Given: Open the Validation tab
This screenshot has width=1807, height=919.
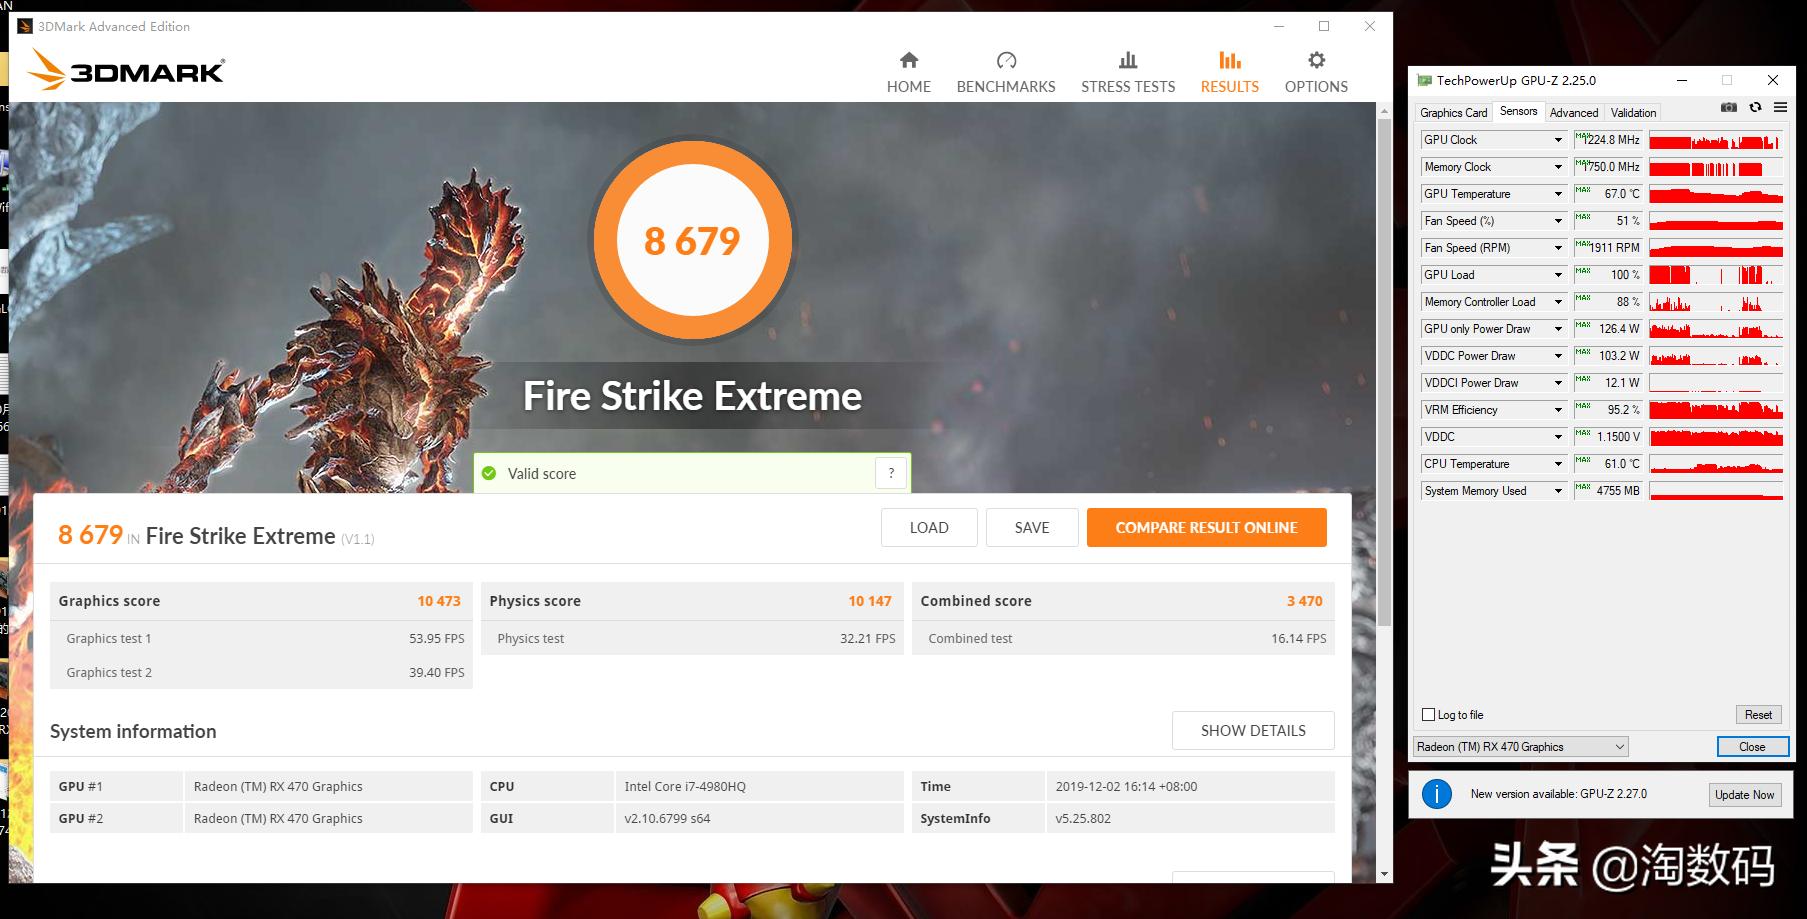Looking at the screenshot, I should (1633, 113).
